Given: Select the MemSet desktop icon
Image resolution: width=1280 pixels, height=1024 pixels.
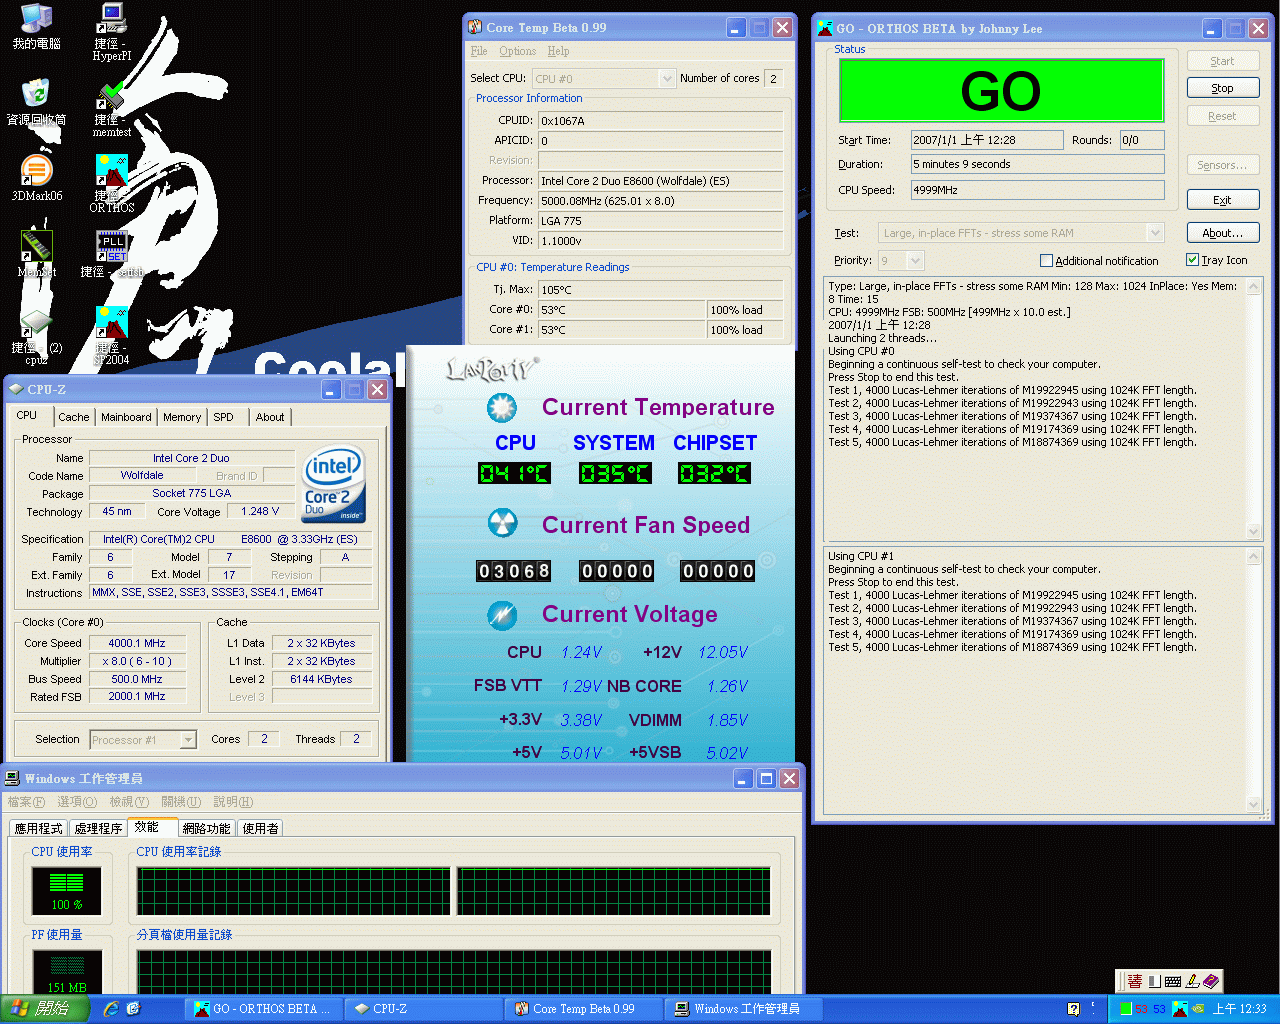Looking at the screenshot, I should 36,255.
